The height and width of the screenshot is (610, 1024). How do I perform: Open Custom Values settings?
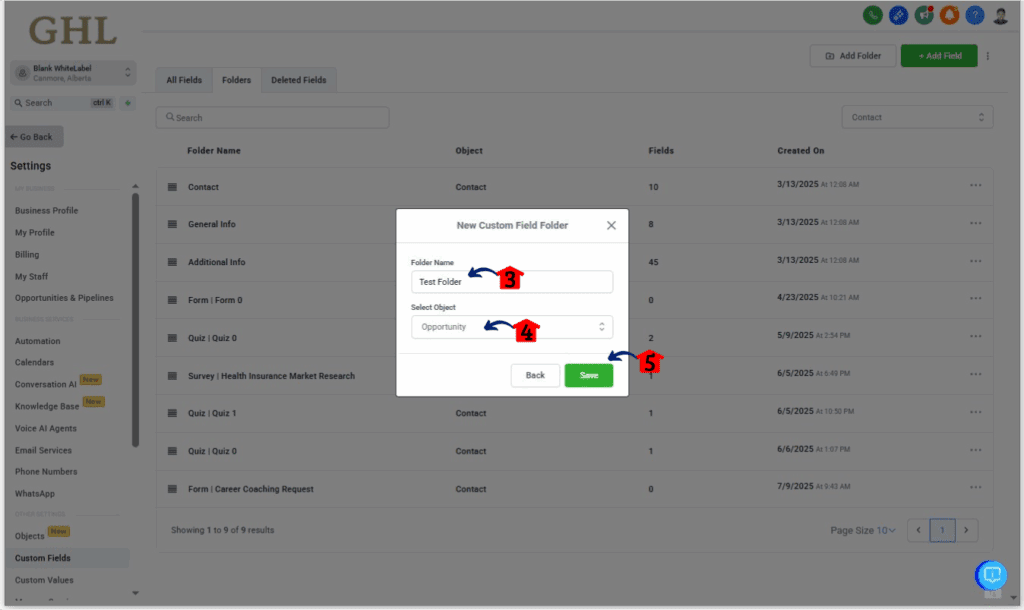click(x=44, y=580)
